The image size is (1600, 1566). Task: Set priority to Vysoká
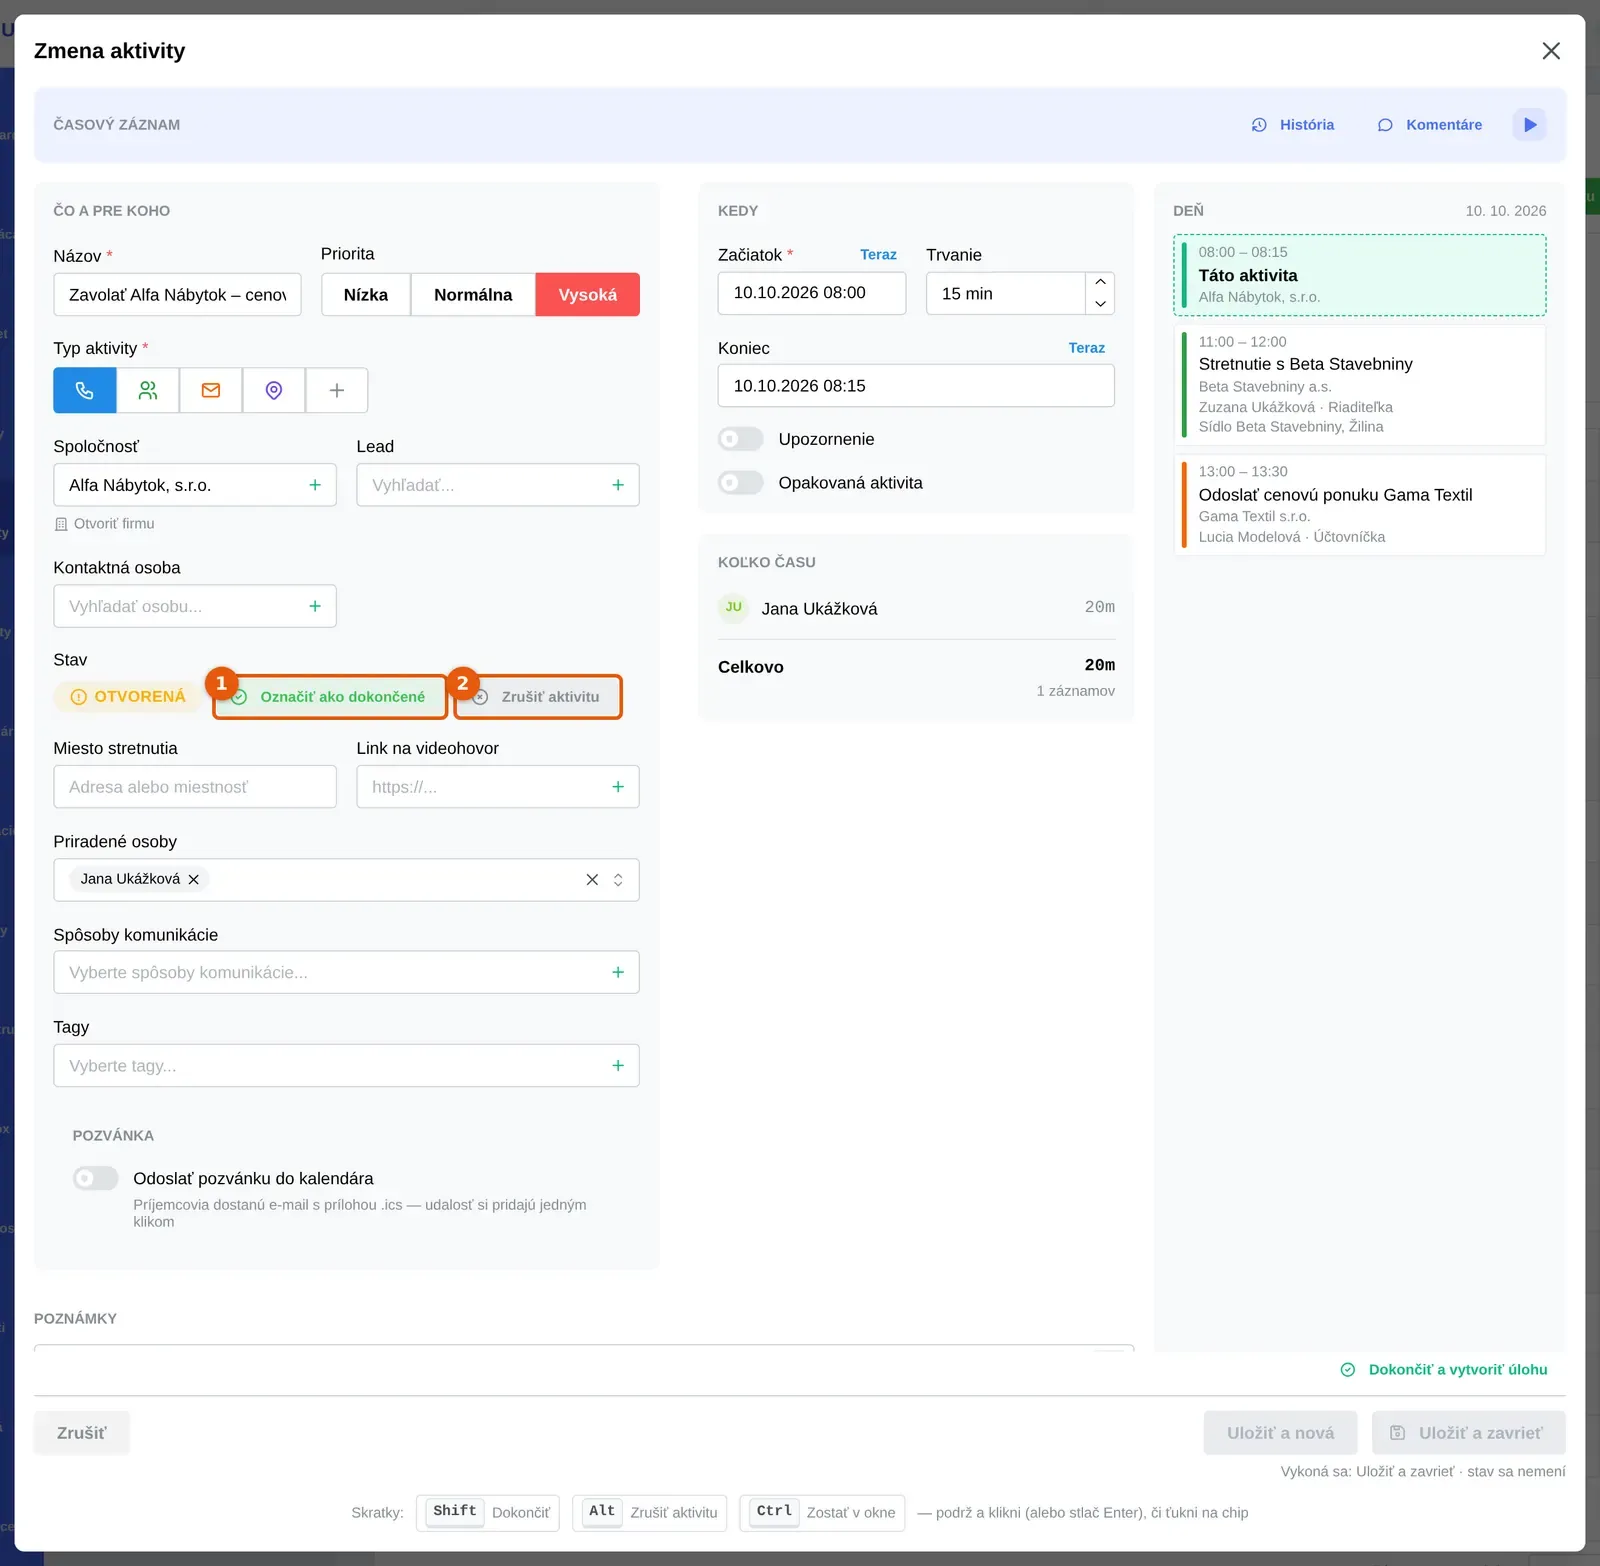pos(588,295)
